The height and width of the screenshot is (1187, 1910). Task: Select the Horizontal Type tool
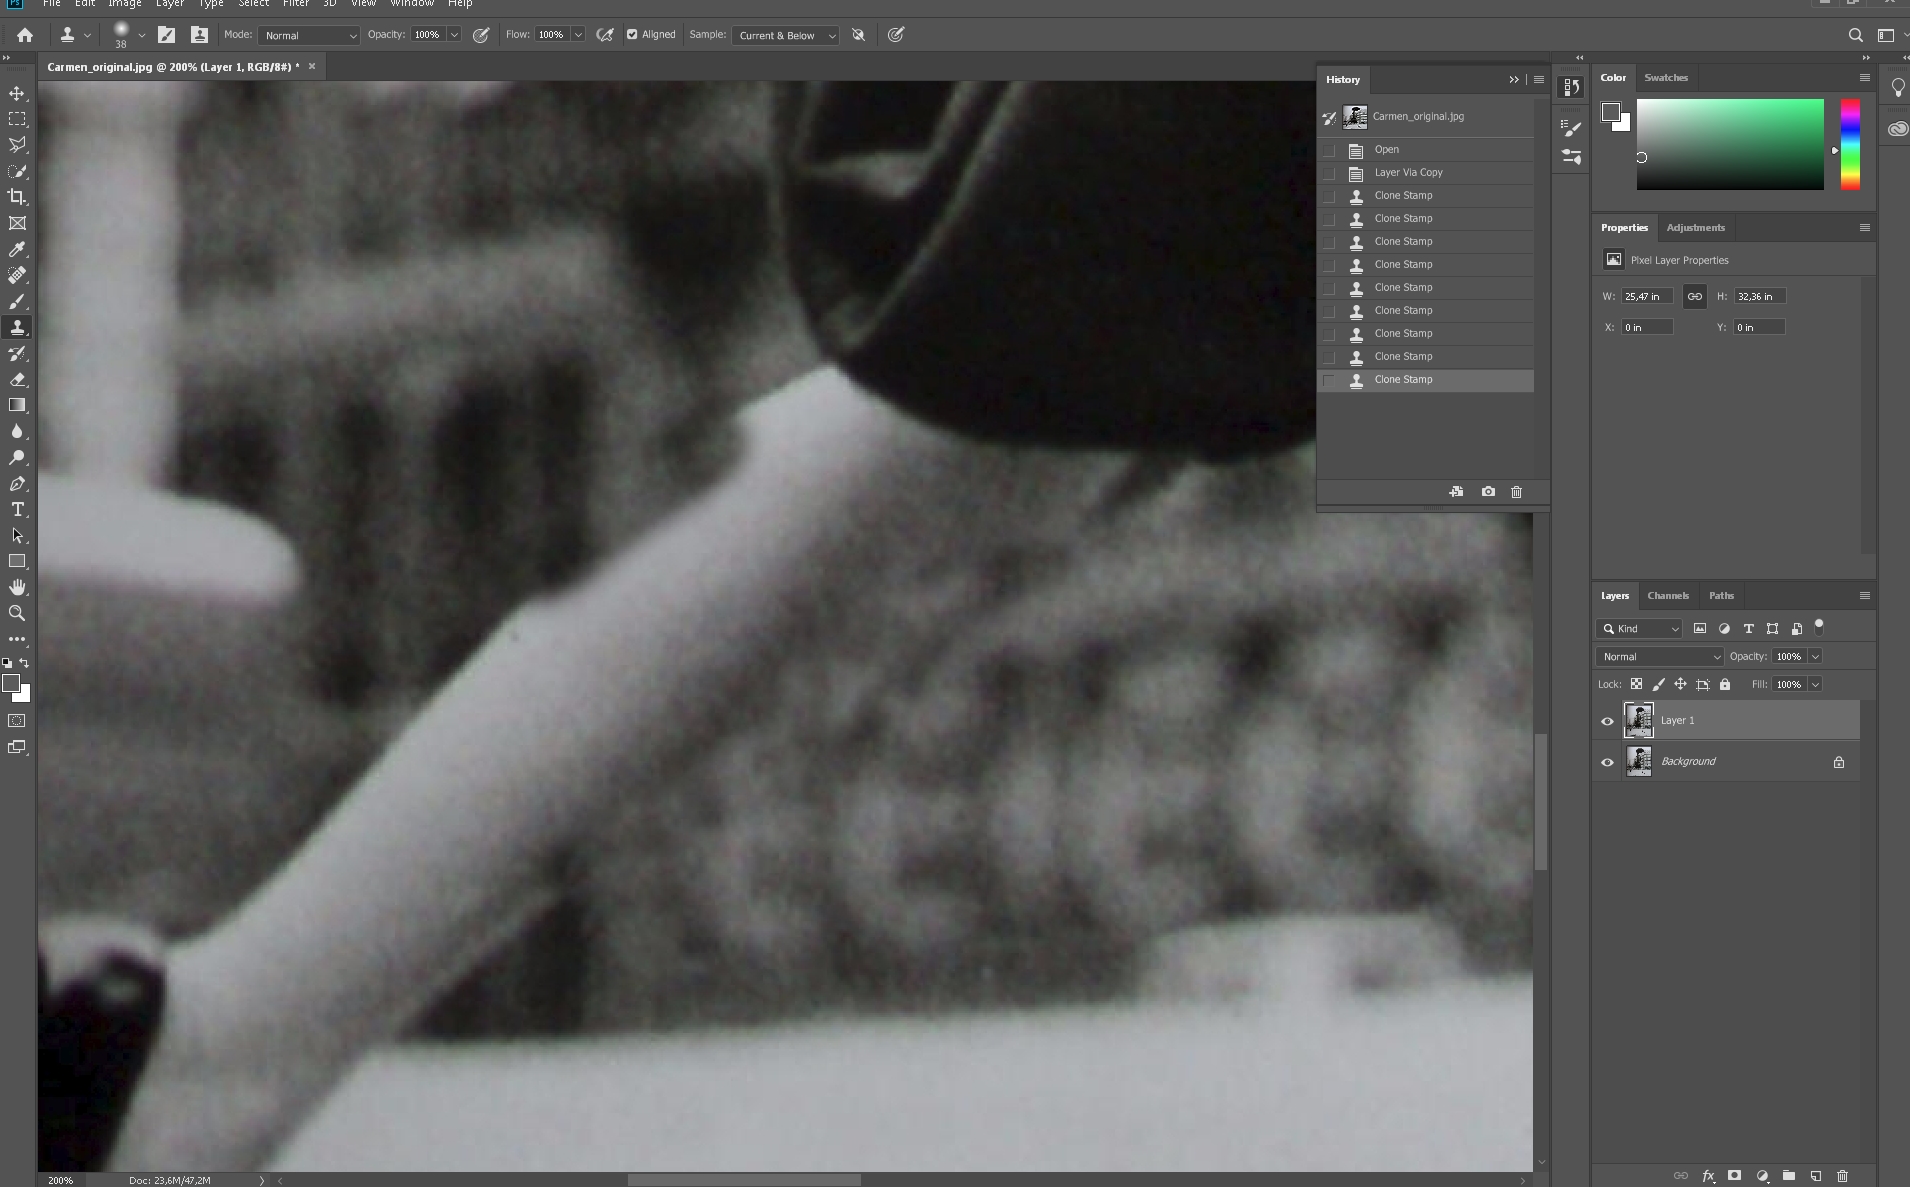coord(17,509)
